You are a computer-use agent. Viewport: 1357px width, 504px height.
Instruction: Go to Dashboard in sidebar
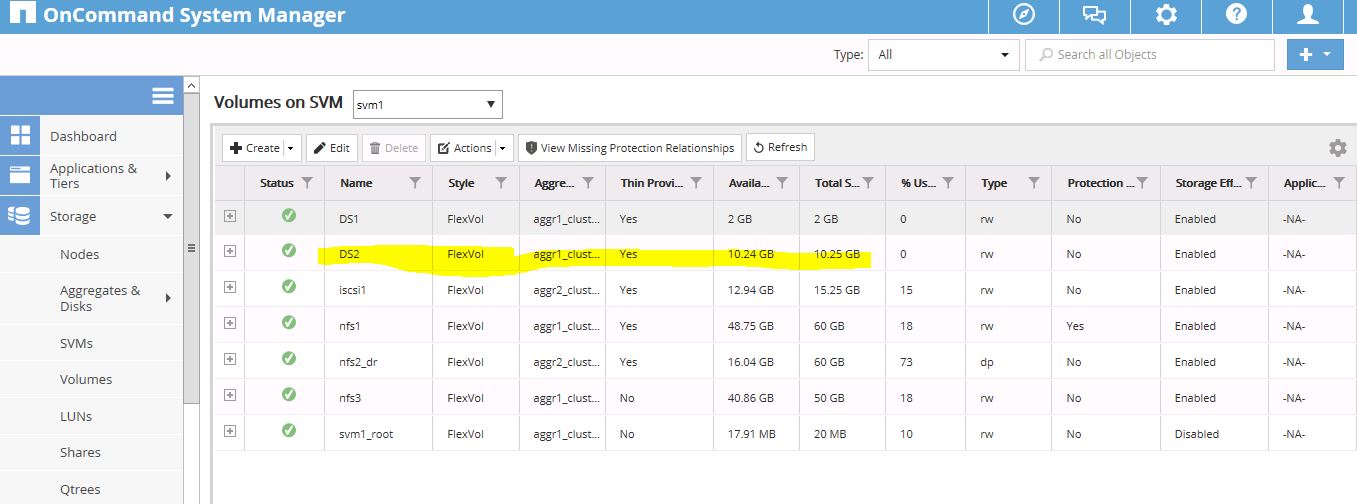(x=83, y=136)
